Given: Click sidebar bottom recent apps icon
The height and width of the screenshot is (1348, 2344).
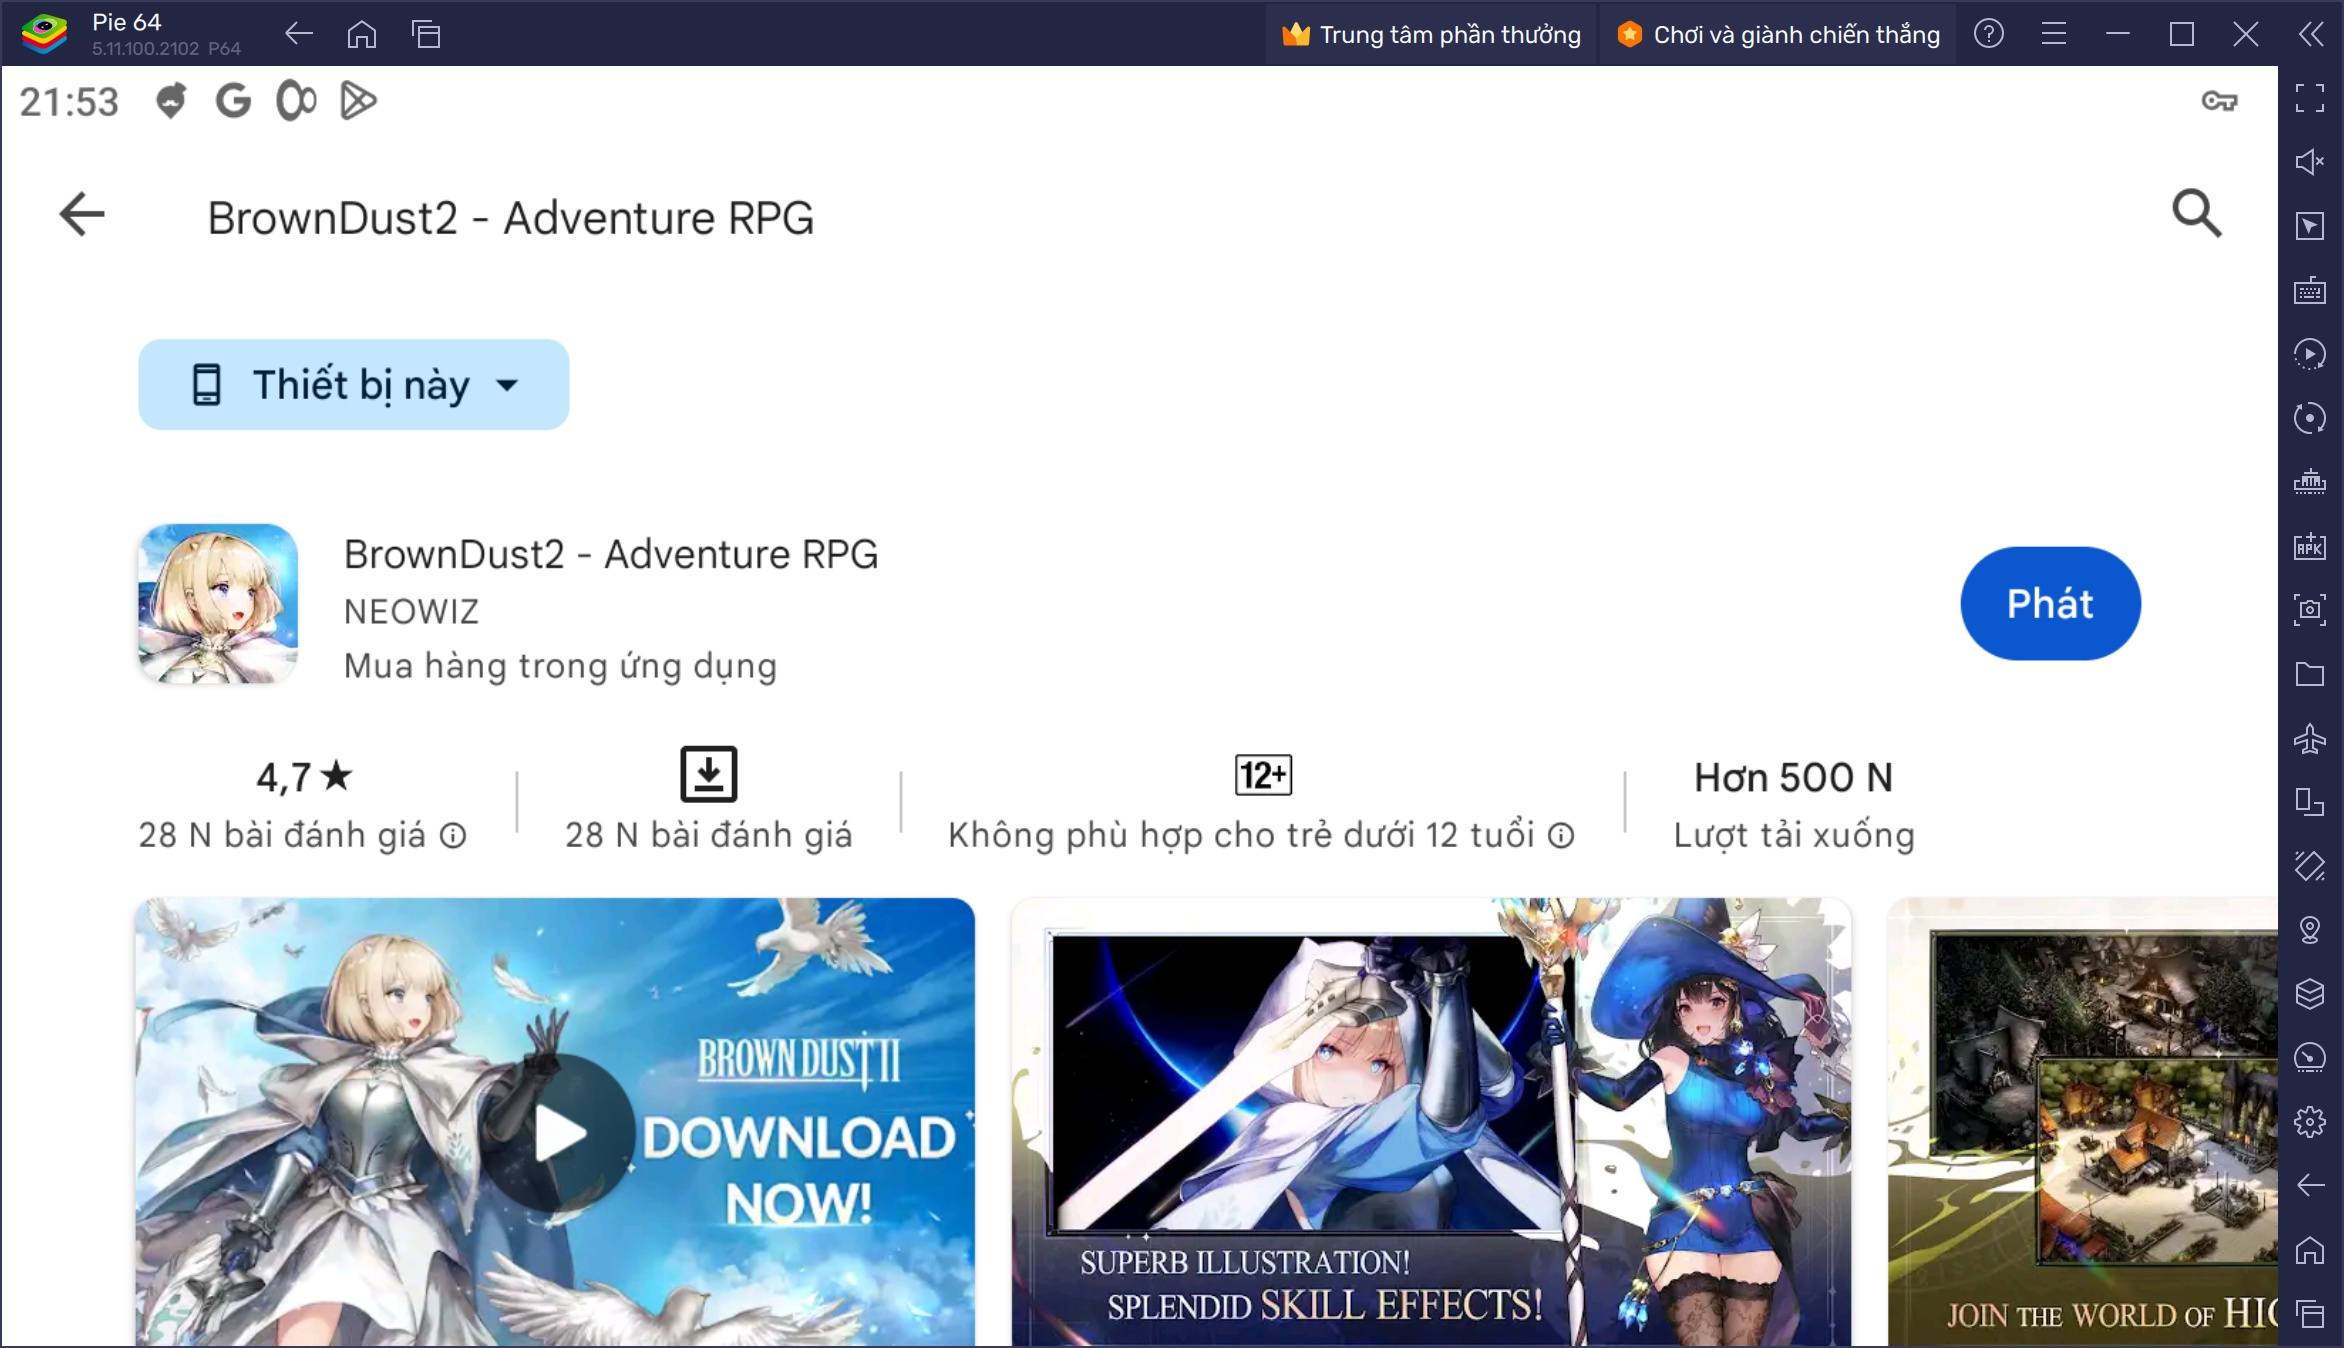Looking at the screenshot, I should [x=2310, y=1314].
